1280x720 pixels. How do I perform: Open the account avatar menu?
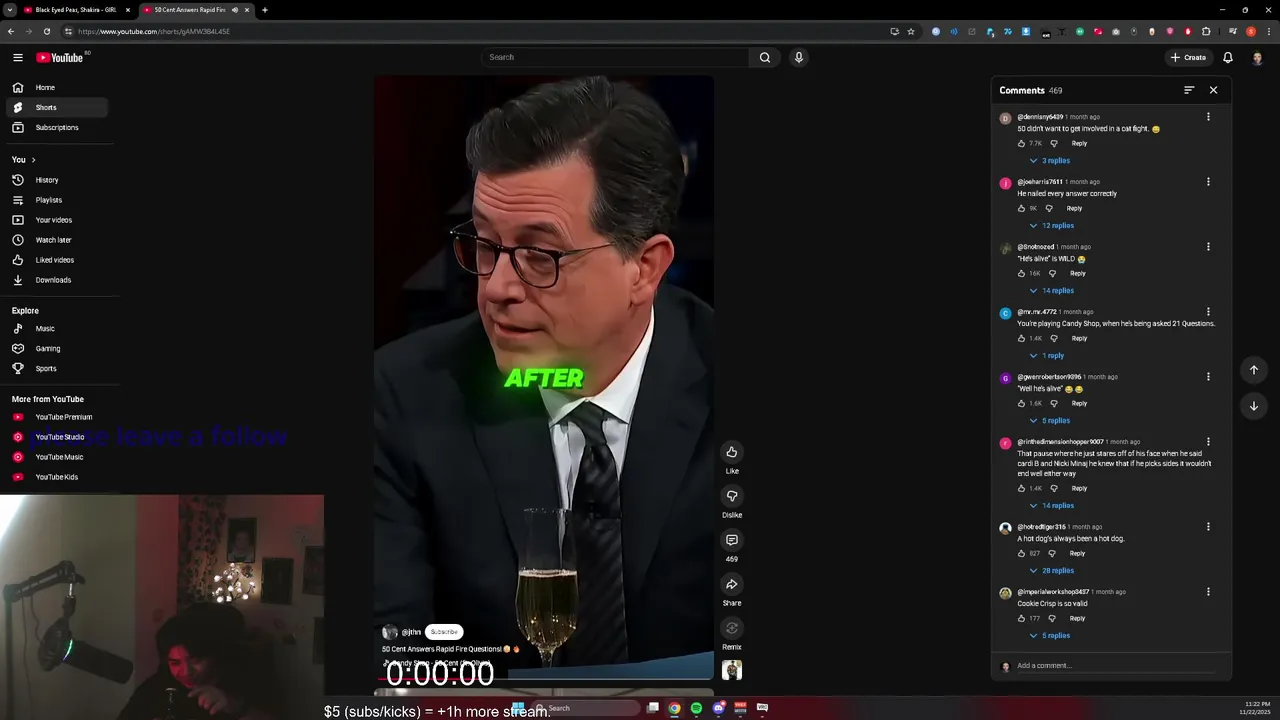(x=1257, y=57)
